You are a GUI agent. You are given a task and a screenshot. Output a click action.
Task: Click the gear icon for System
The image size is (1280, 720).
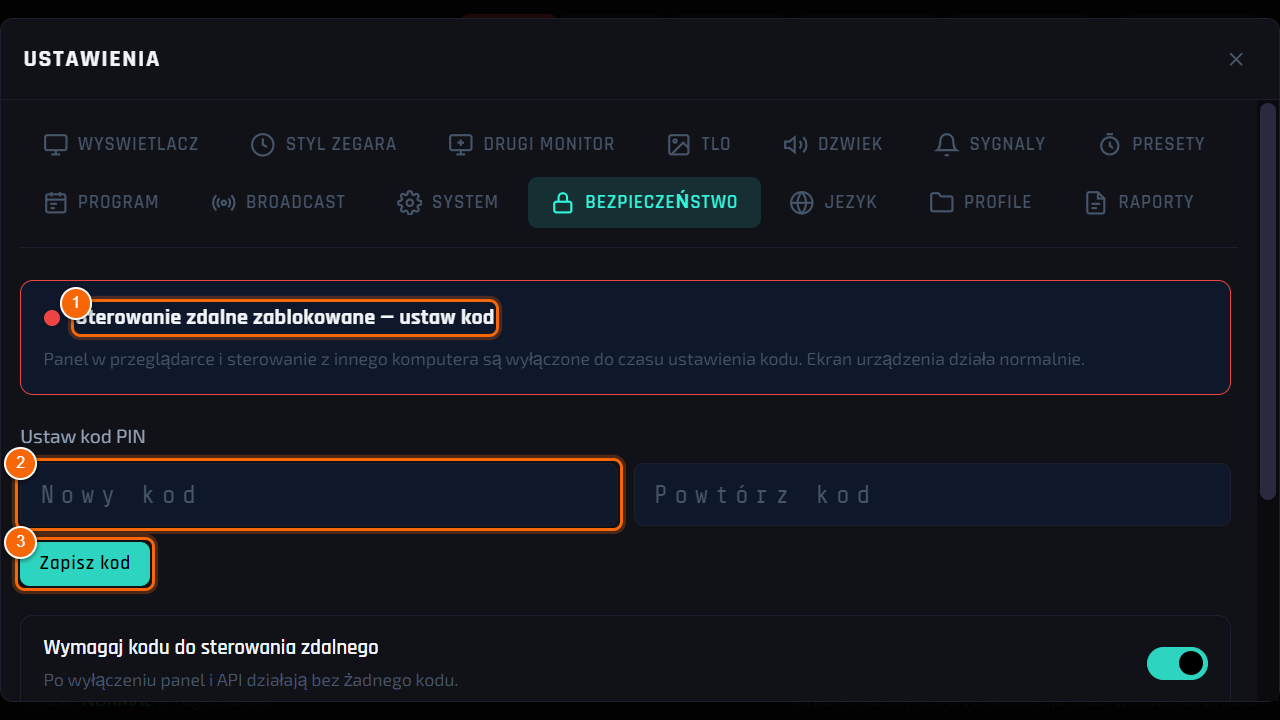tap(409, 202)
